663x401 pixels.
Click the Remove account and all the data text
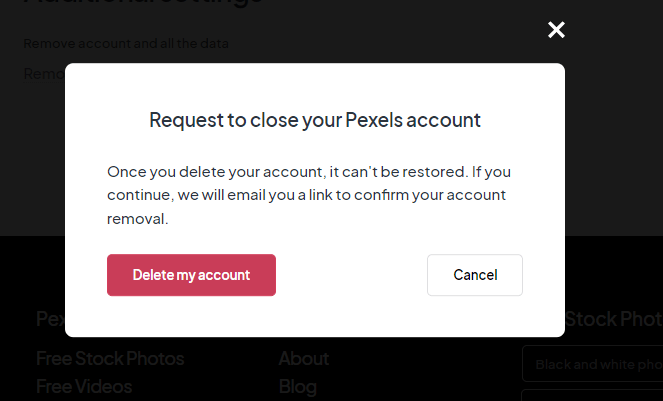[126, 44]
